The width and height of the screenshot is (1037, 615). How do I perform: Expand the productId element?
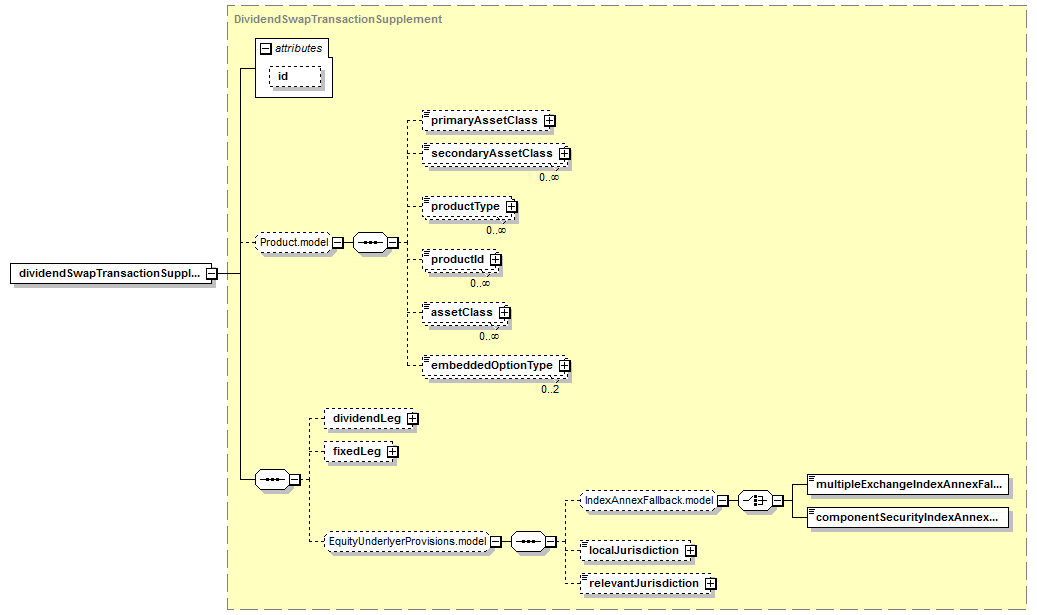495,260
